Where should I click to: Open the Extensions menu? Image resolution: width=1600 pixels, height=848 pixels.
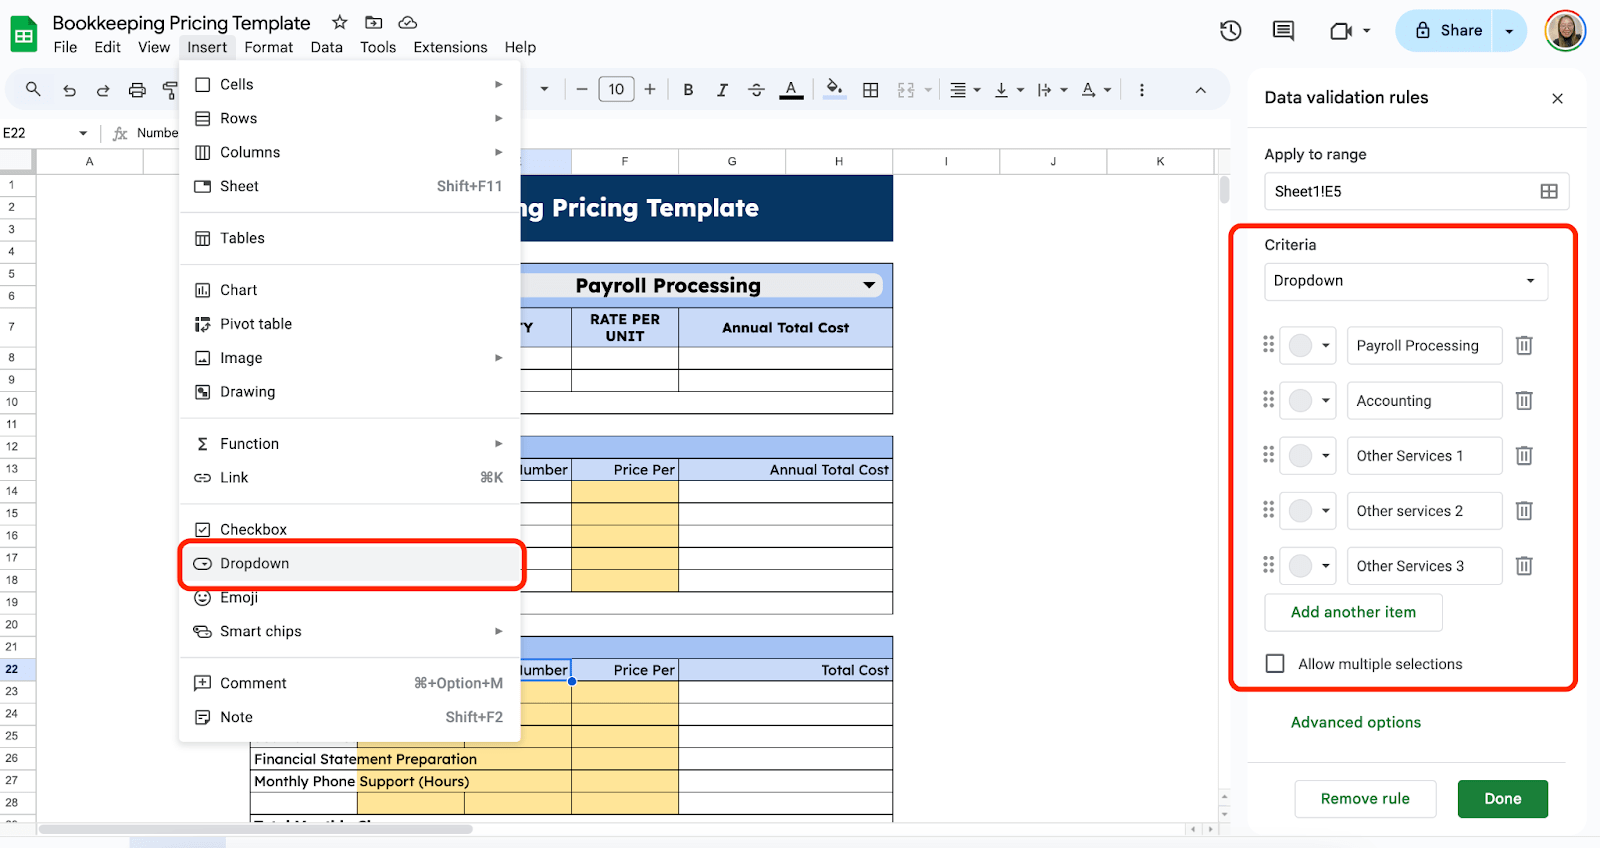click(x=450, y=47)
